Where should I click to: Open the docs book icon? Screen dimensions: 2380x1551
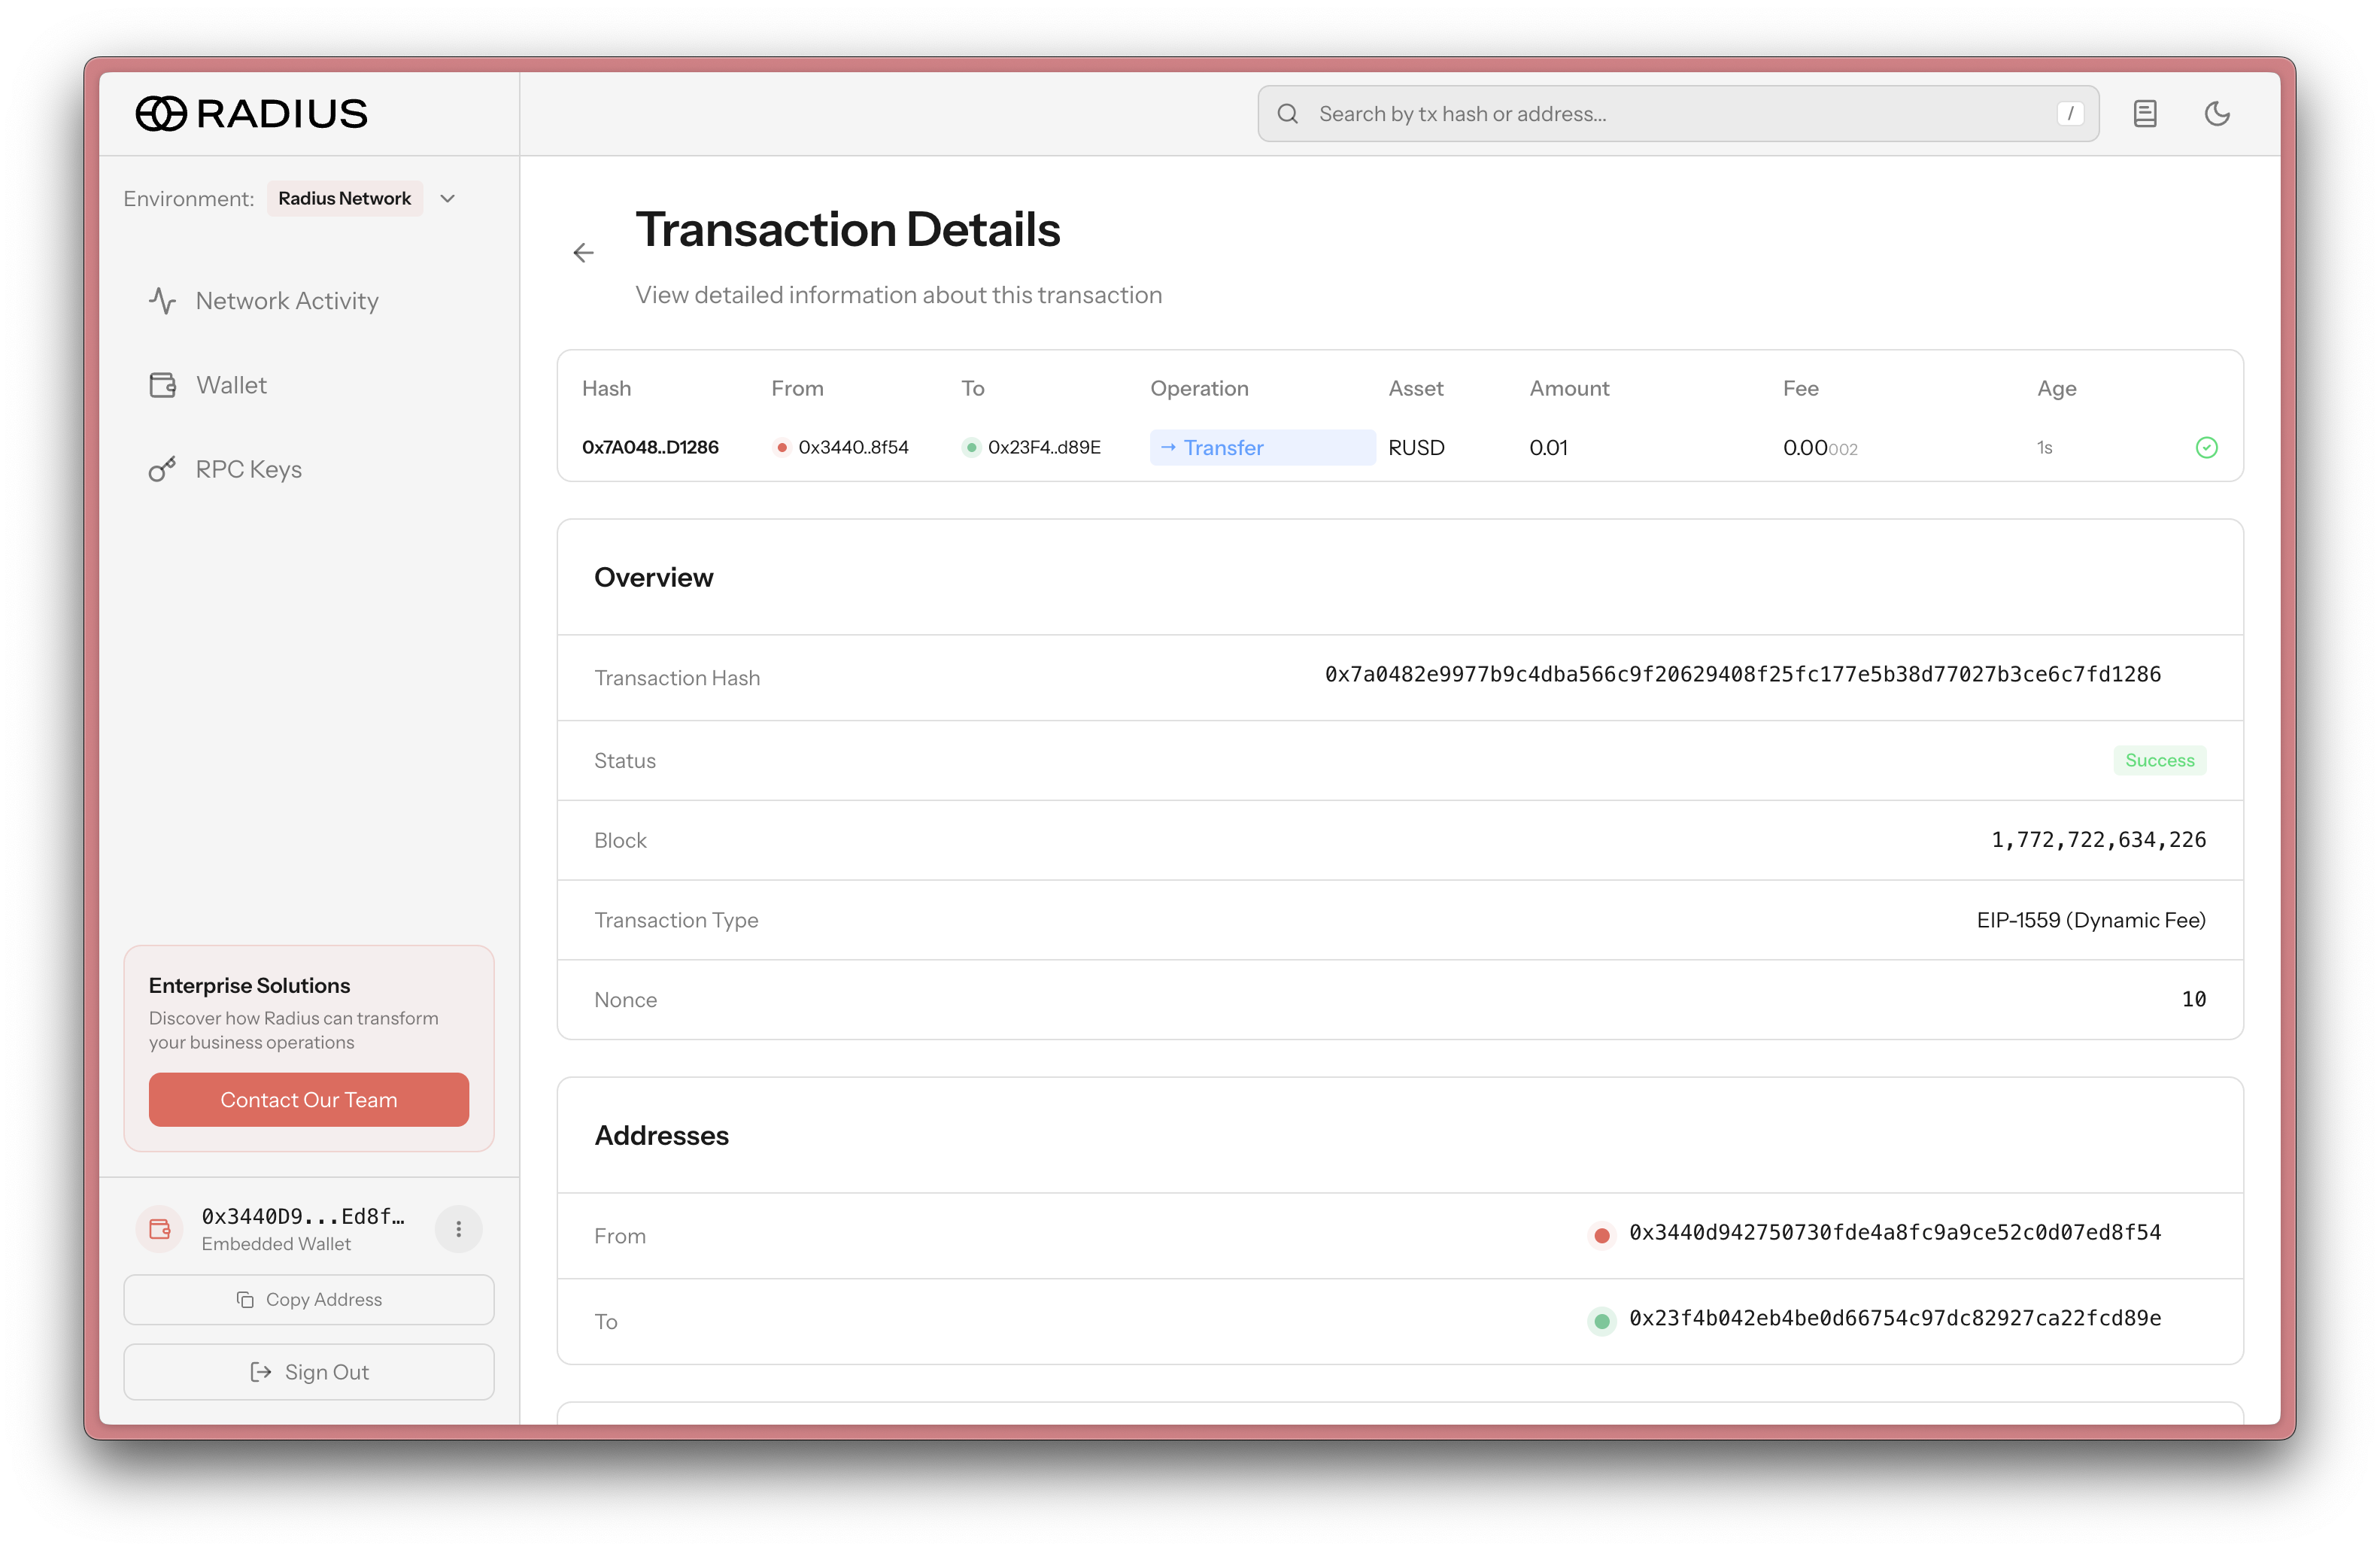point(2144,113)
